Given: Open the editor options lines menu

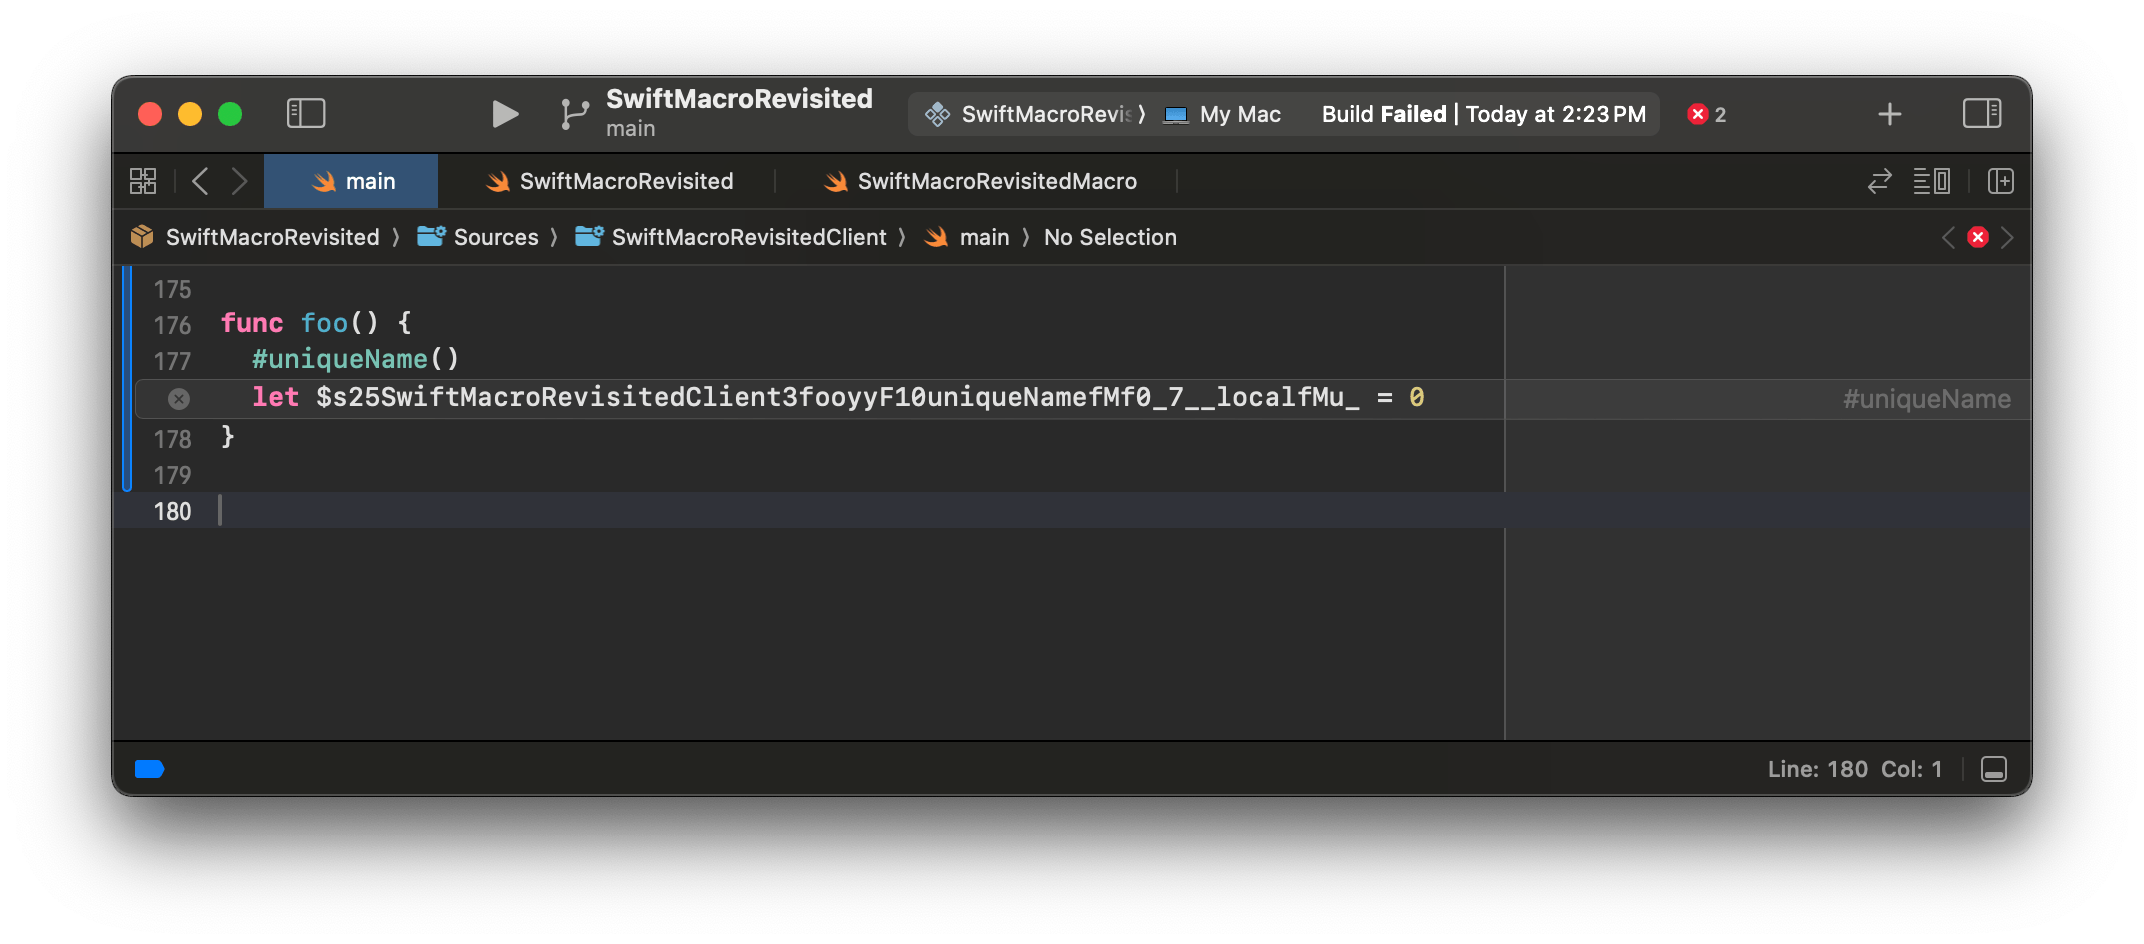Looking at the screenshot, I should 1931,181.
